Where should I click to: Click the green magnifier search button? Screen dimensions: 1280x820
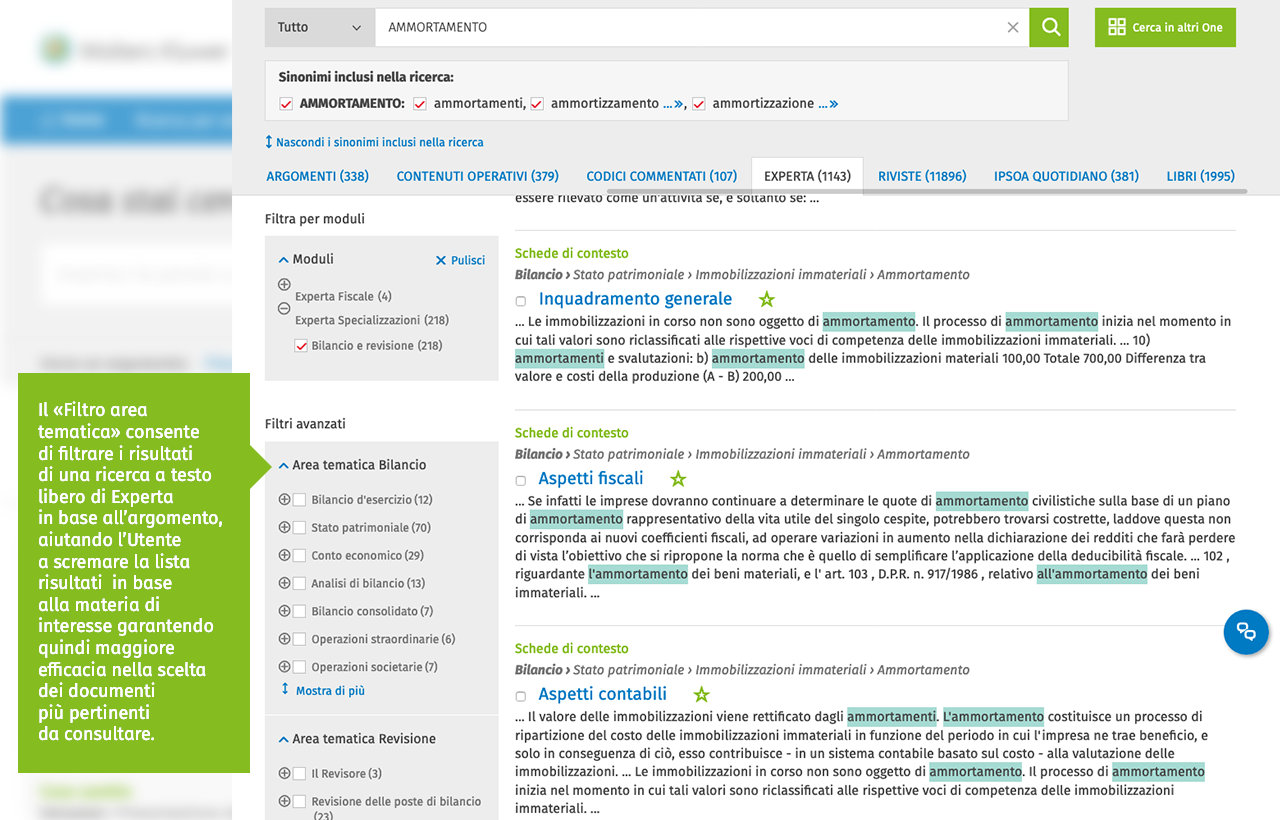[x=1049, y=28]
